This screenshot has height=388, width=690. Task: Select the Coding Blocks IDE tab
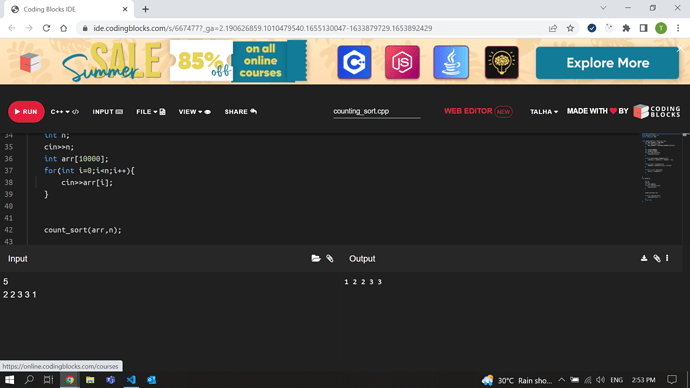click(x=68, y=9)
